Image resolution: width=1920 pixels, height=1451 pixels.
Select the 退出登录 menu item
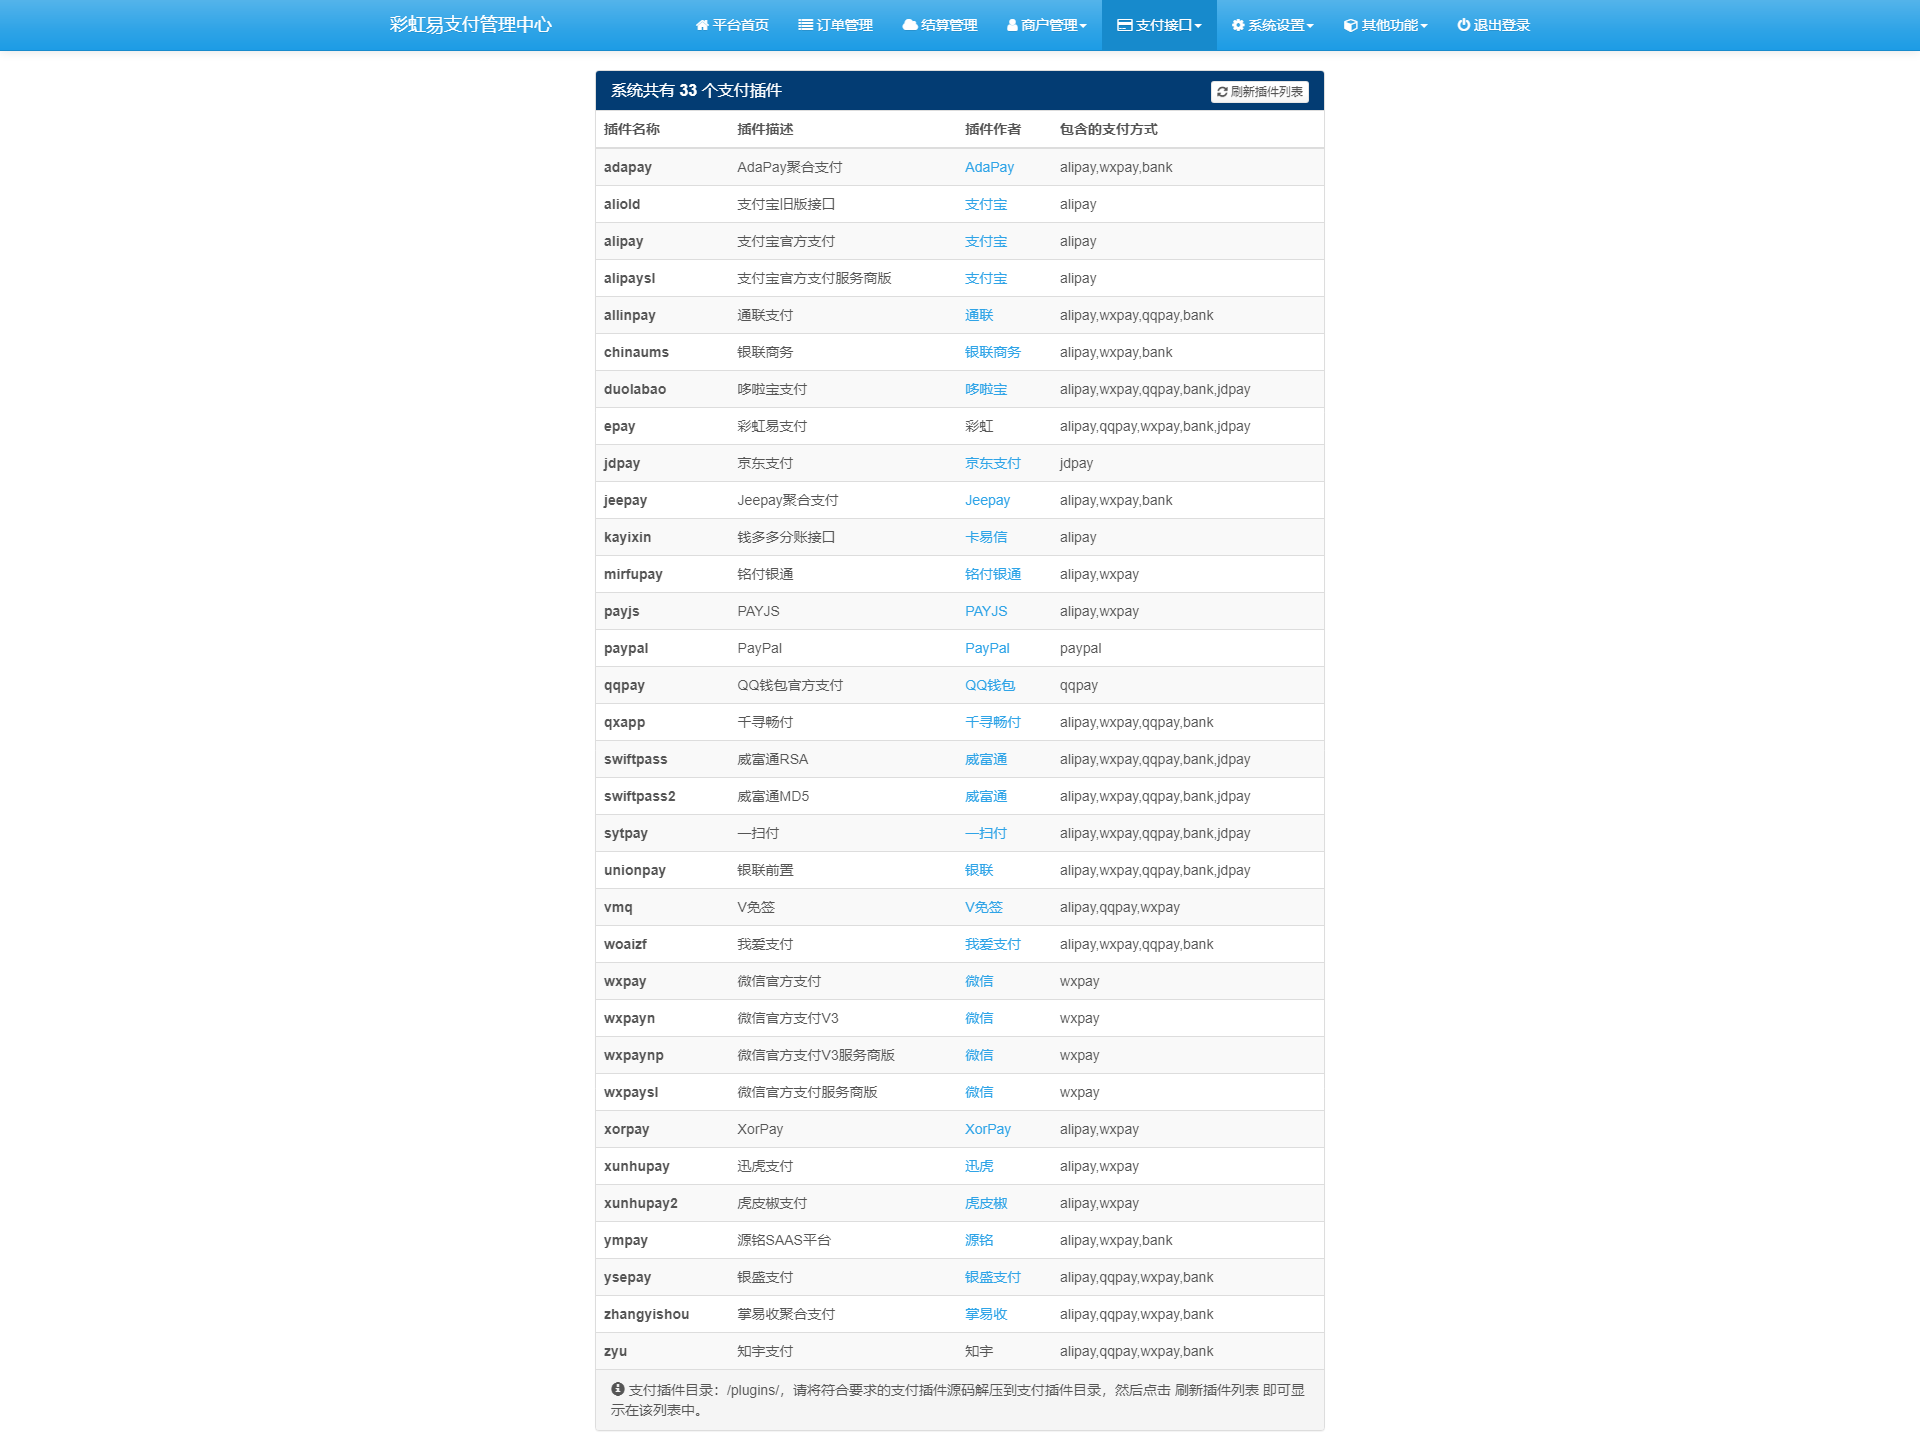(x=1494, y=25)
